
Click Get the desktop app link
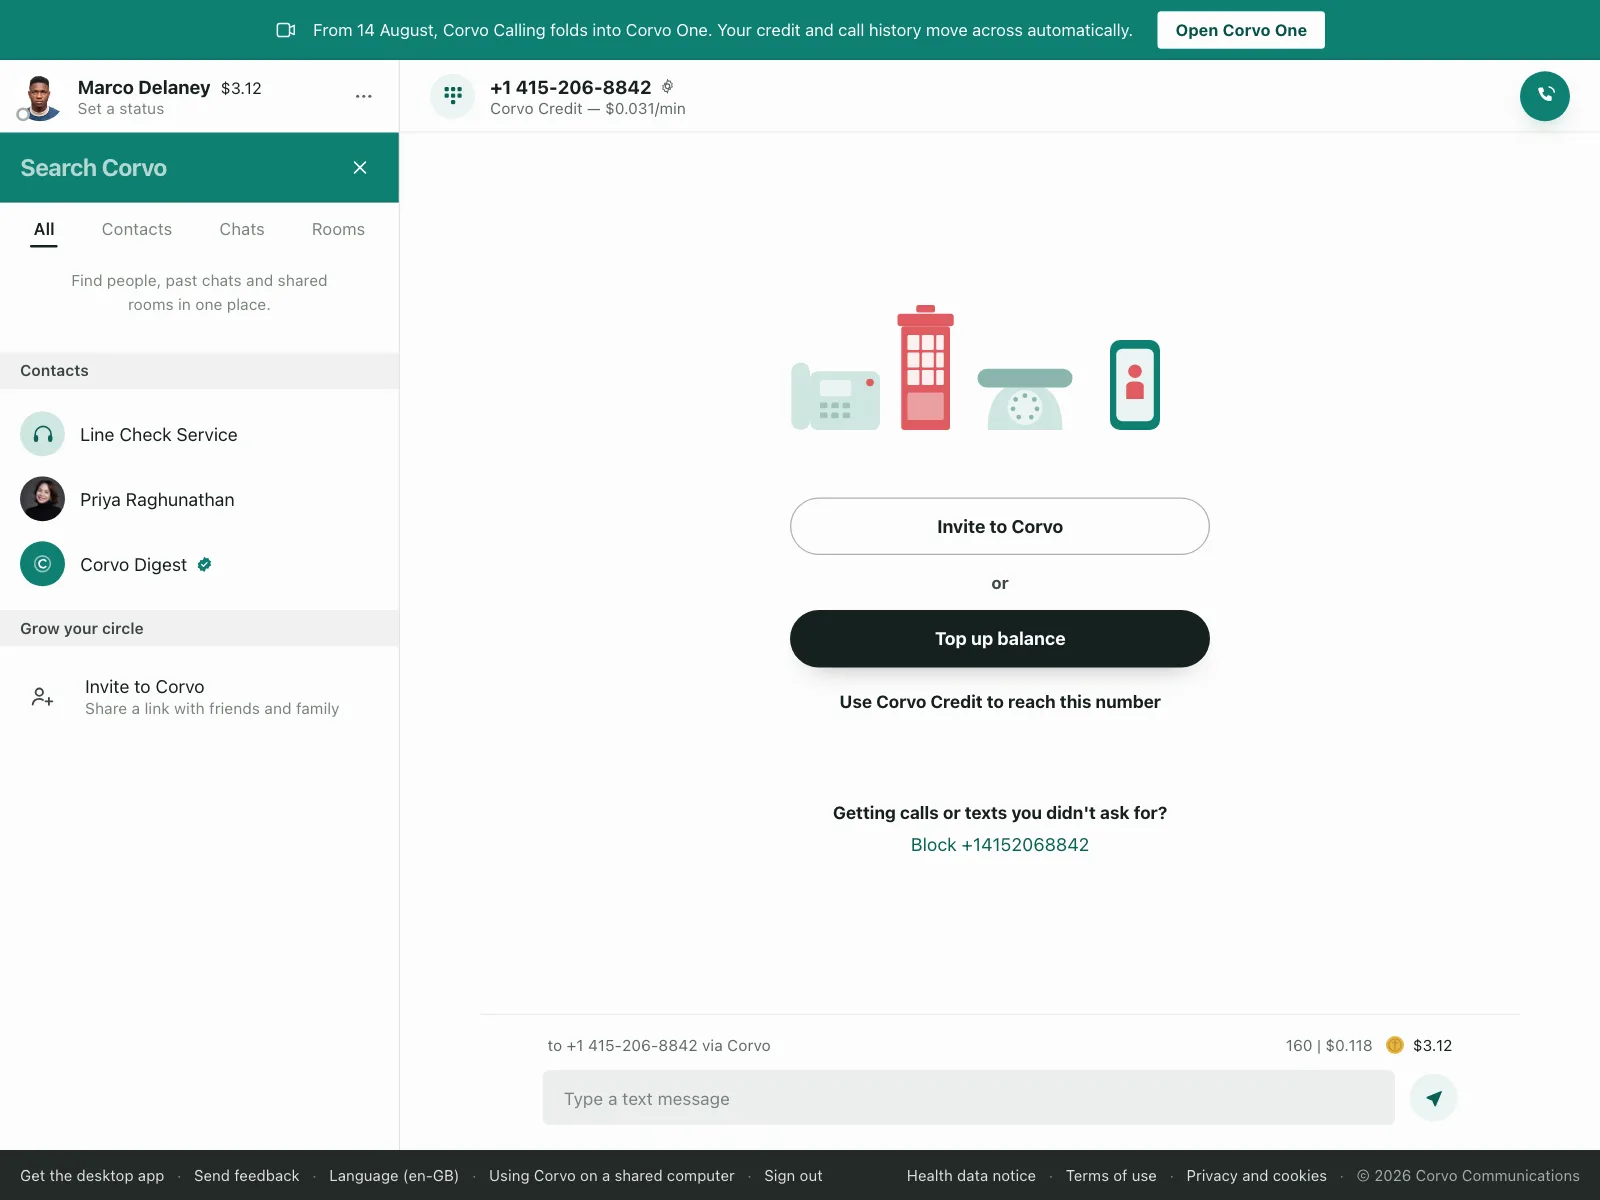point(92,1176)
